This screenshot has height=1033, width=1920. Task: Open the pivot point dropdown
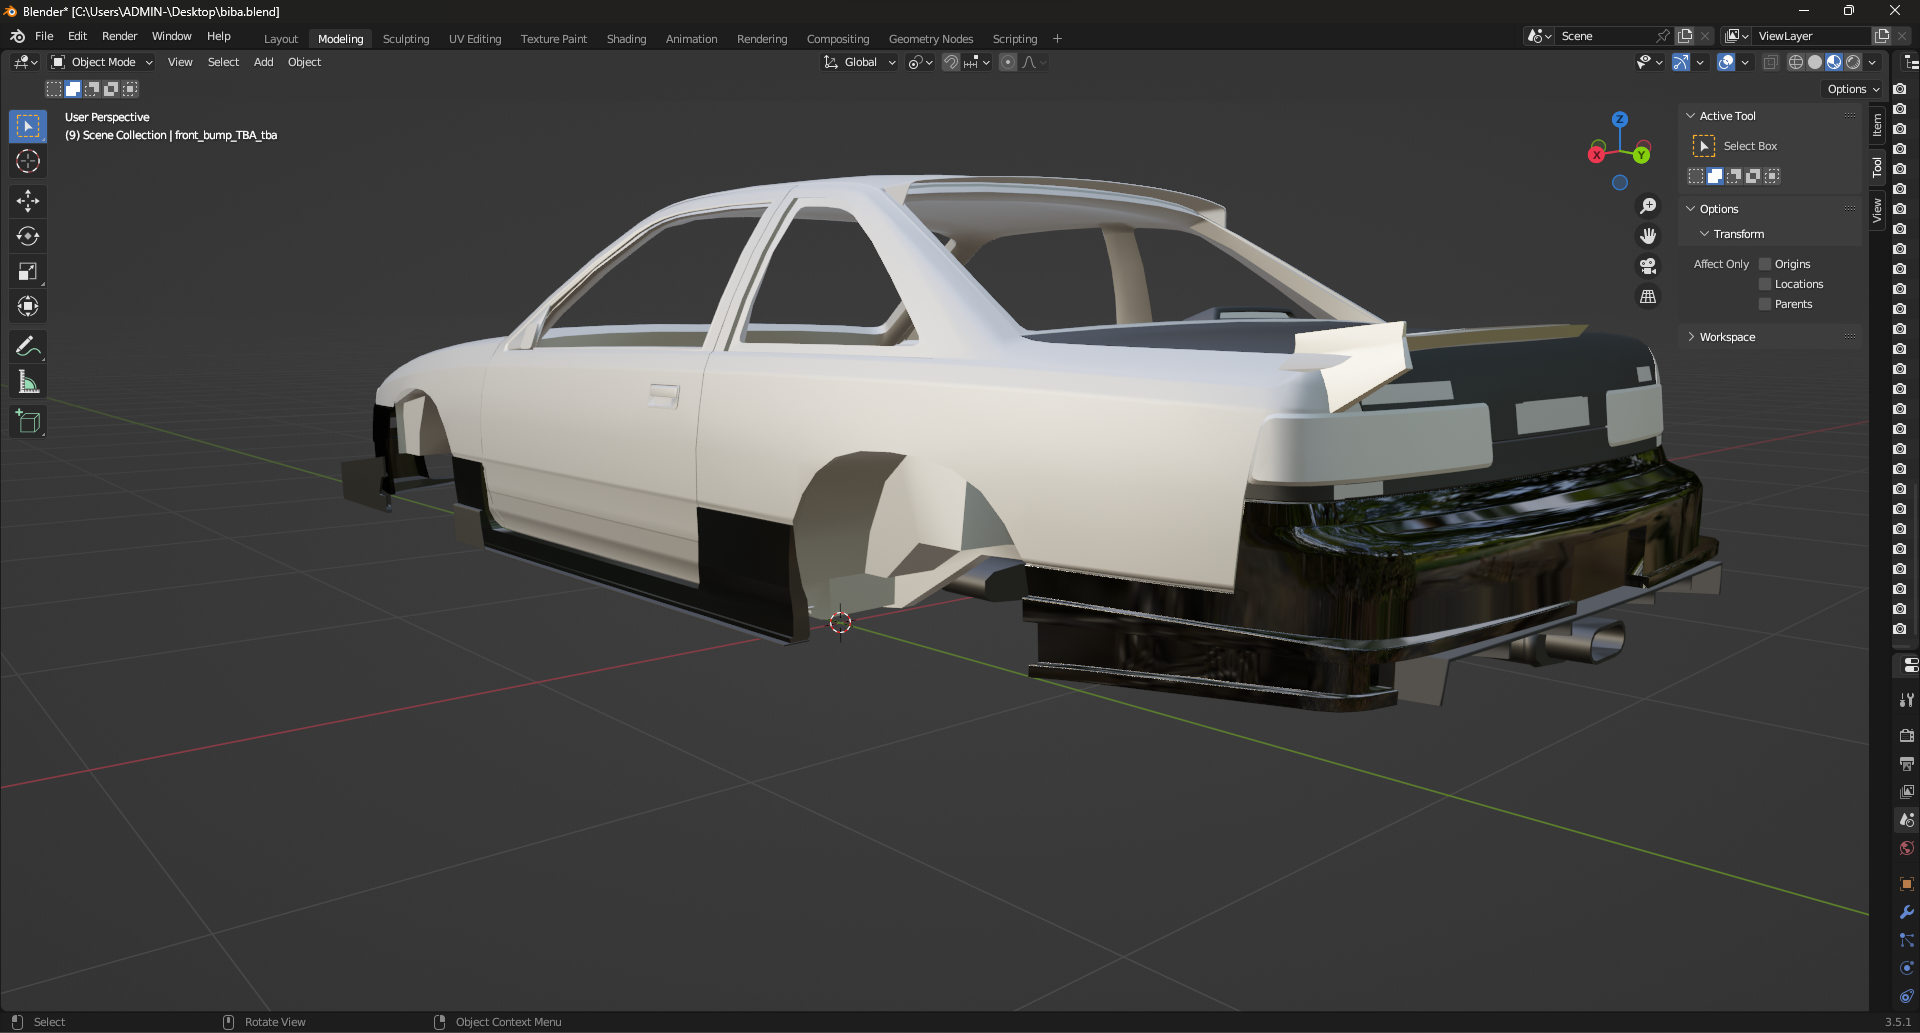(920, 62)
